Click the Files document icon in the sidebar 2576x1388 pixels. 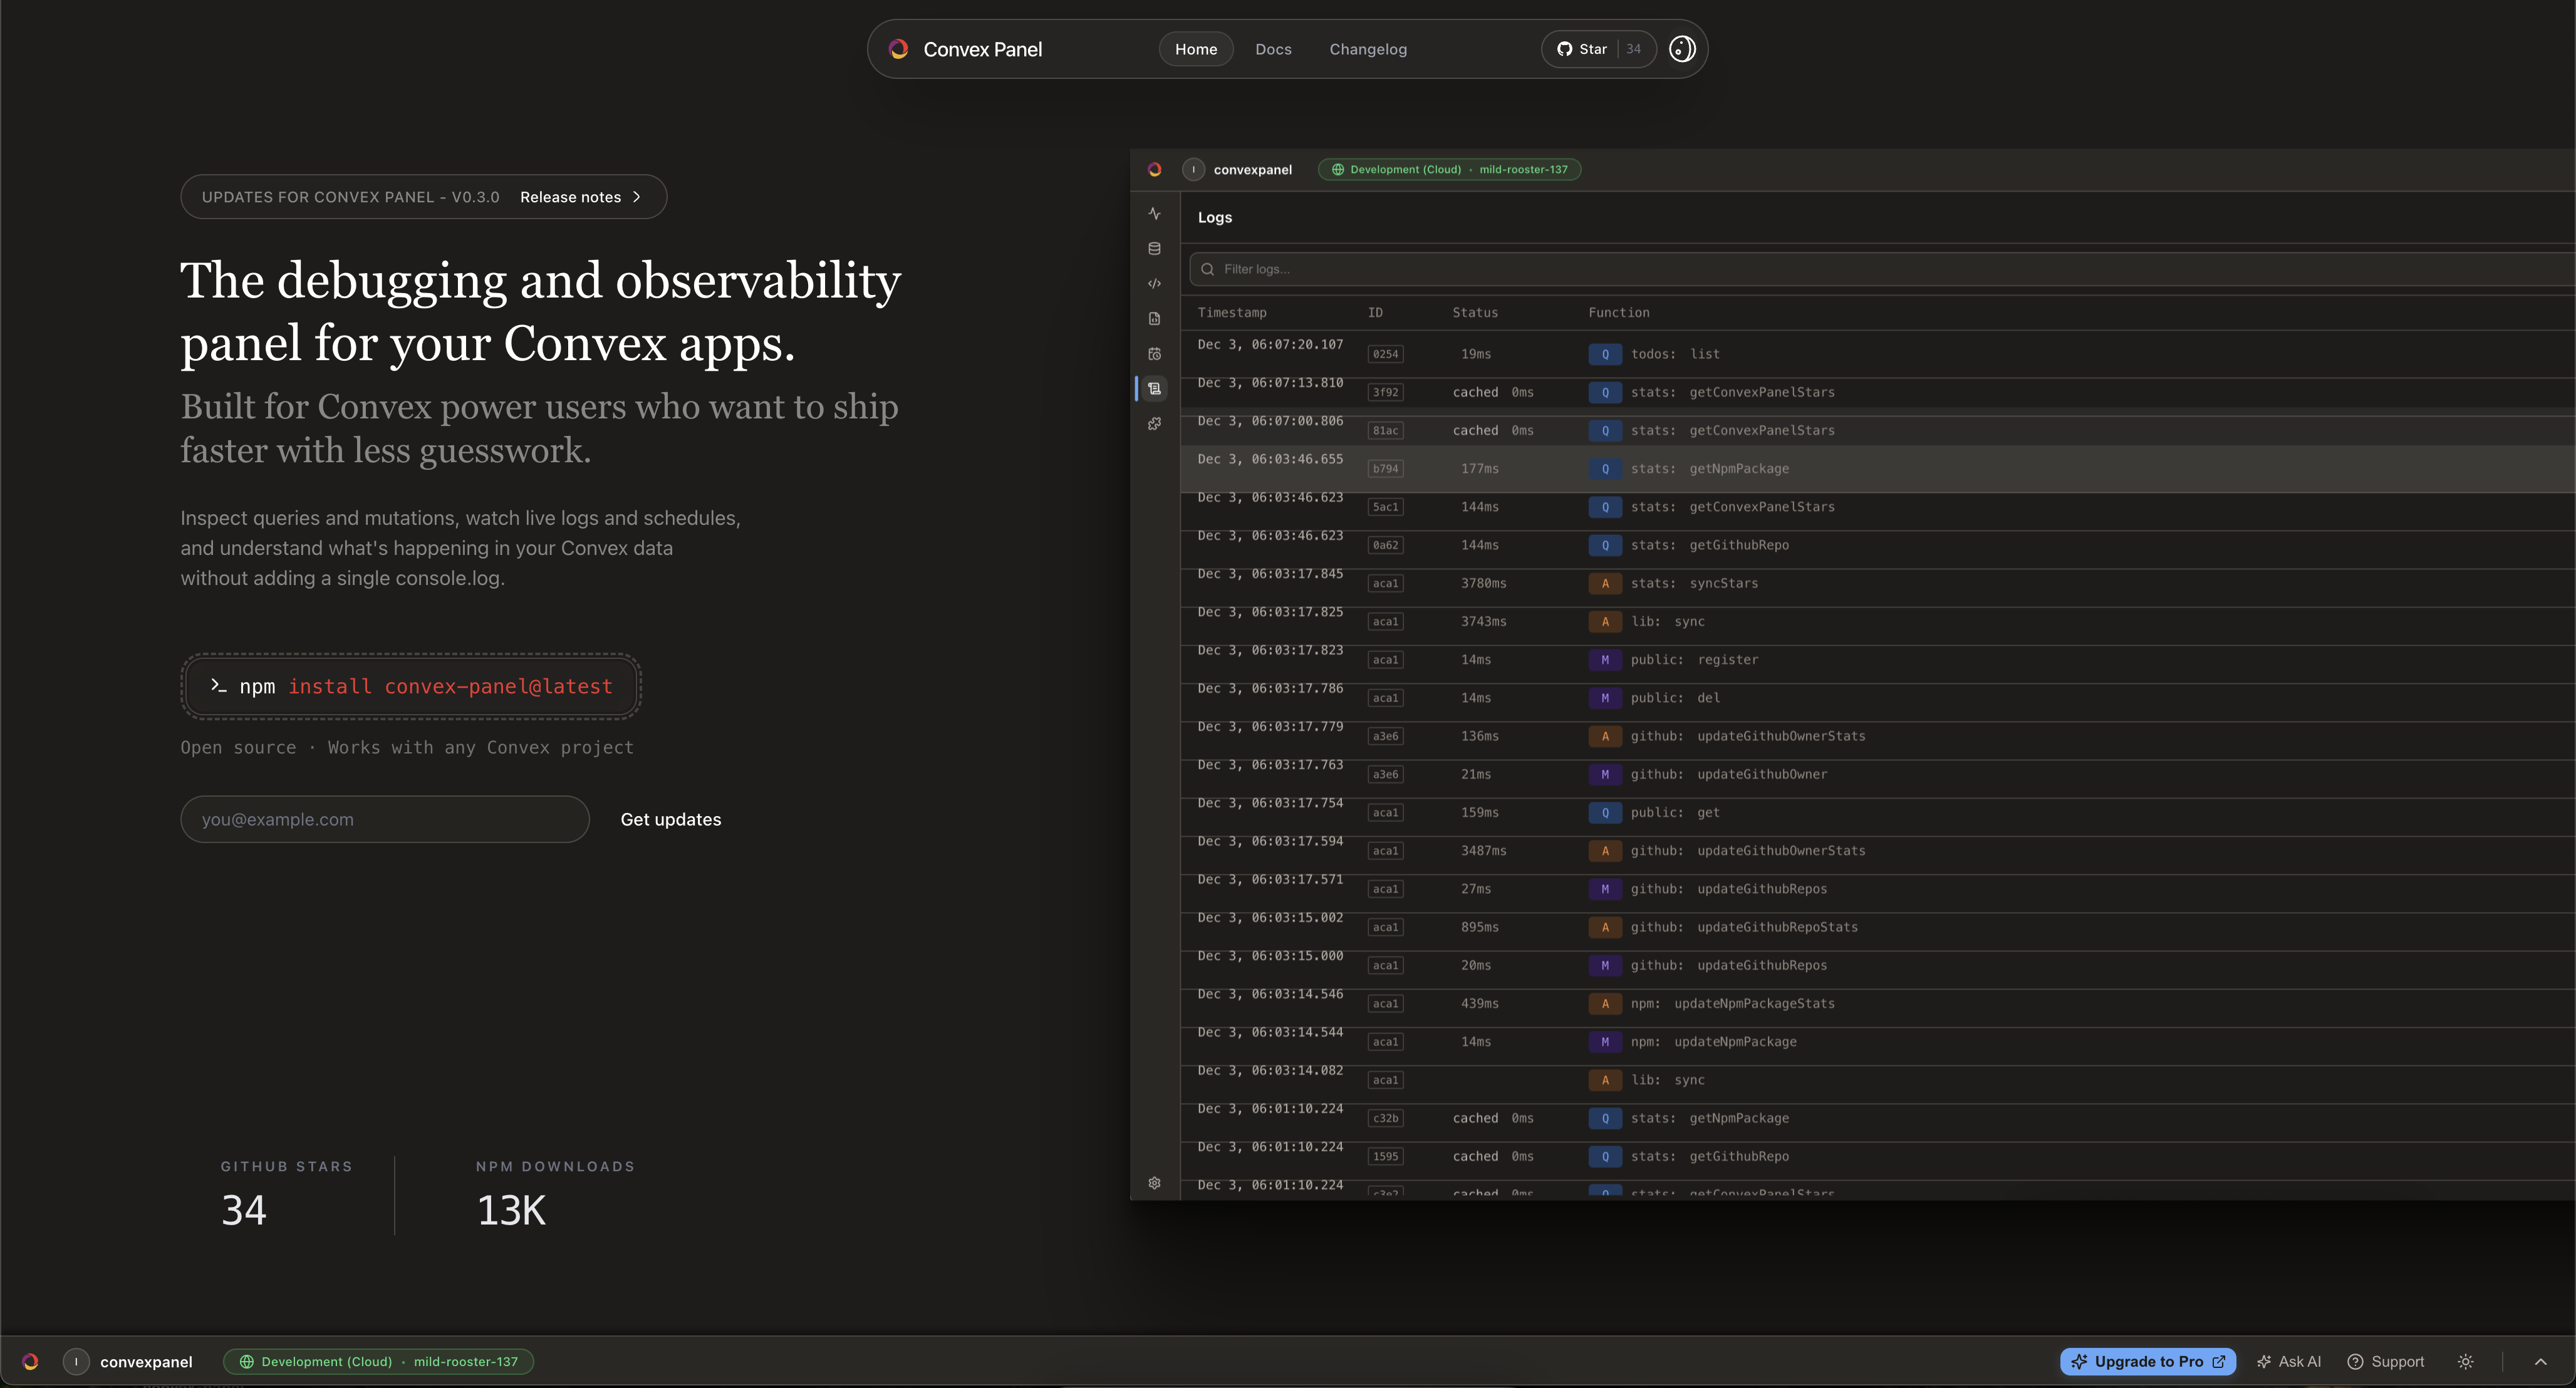click(1155, 318)
